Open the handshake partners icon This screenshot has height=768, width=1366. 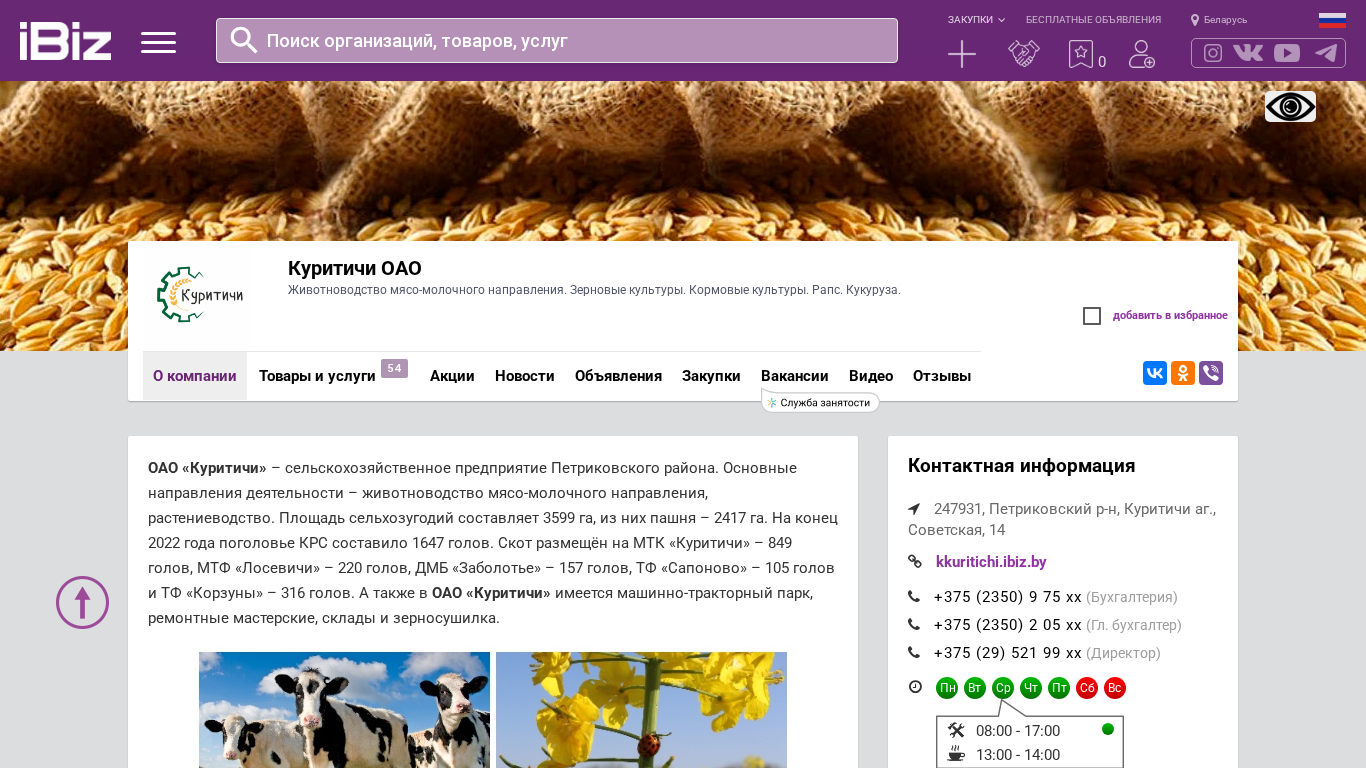1024,54
